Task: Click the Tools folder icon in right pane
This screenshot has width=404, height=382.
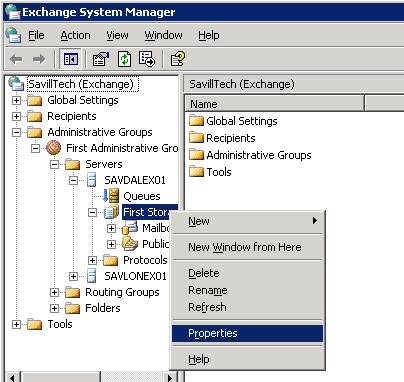Action: [x=196, y=171]
